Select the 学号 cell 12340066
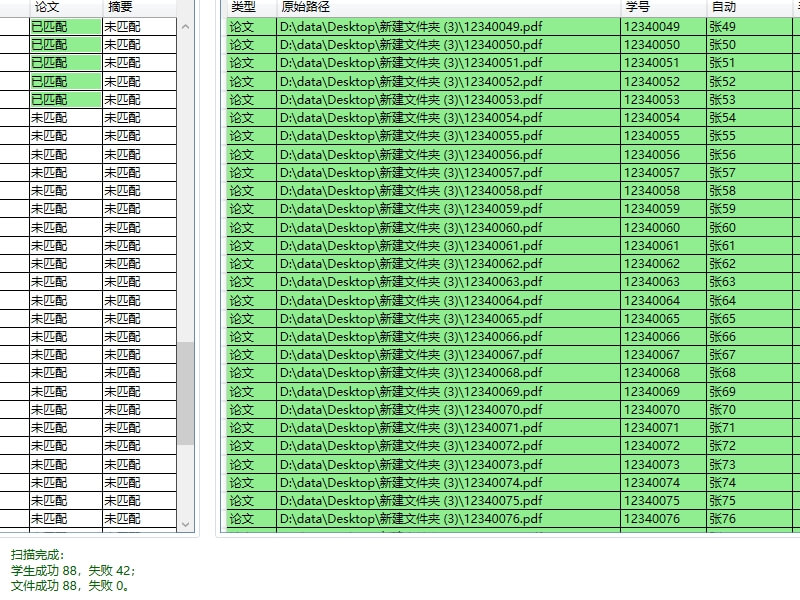The width and height of the screenshot is (800, 600). point(651,337)
